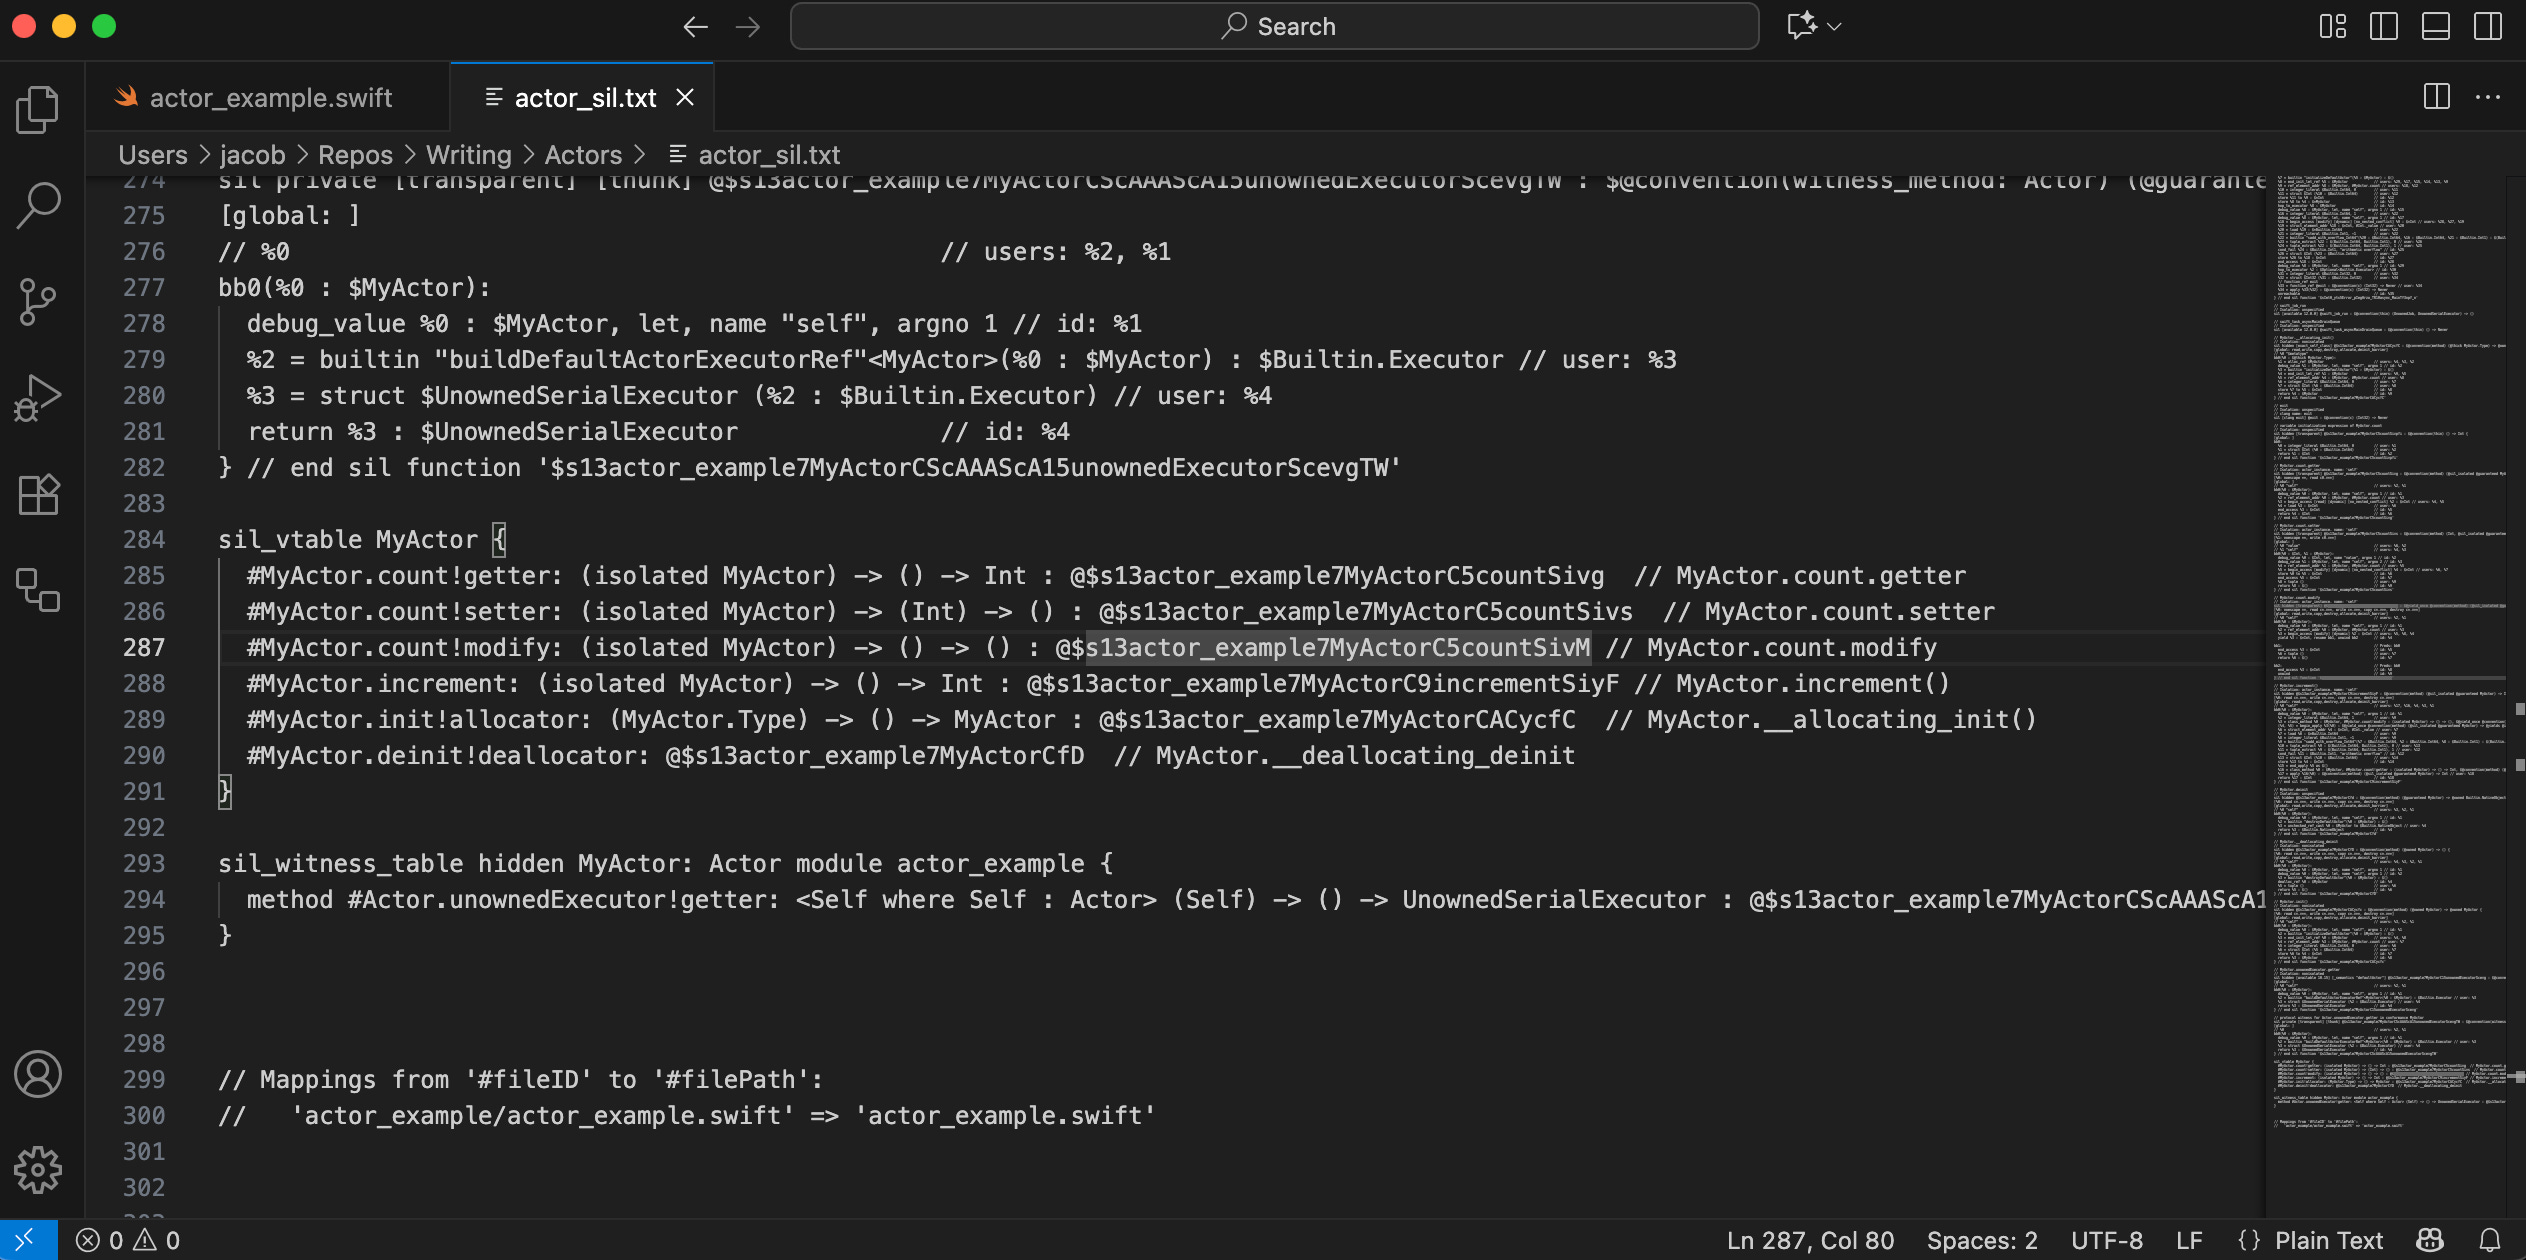Change the Plain Text language mode

[2328, 1241]
